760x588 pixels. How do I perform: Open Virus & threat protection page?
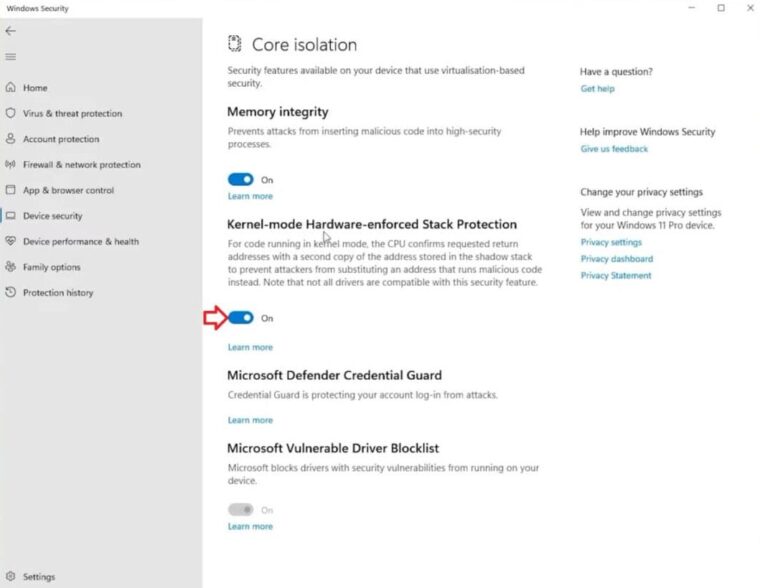click(73, 113)
